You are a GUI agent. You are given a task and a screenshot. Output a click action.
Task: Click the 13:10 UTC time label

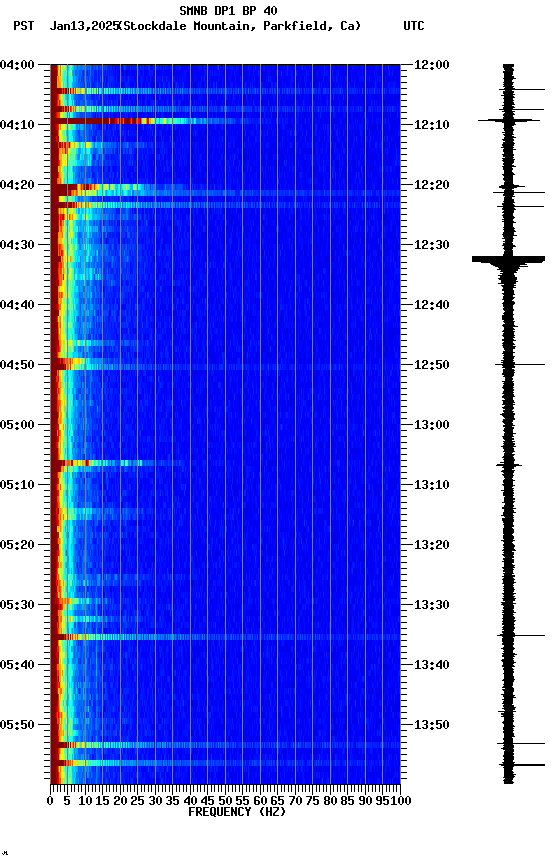click(x=432, y=485)
